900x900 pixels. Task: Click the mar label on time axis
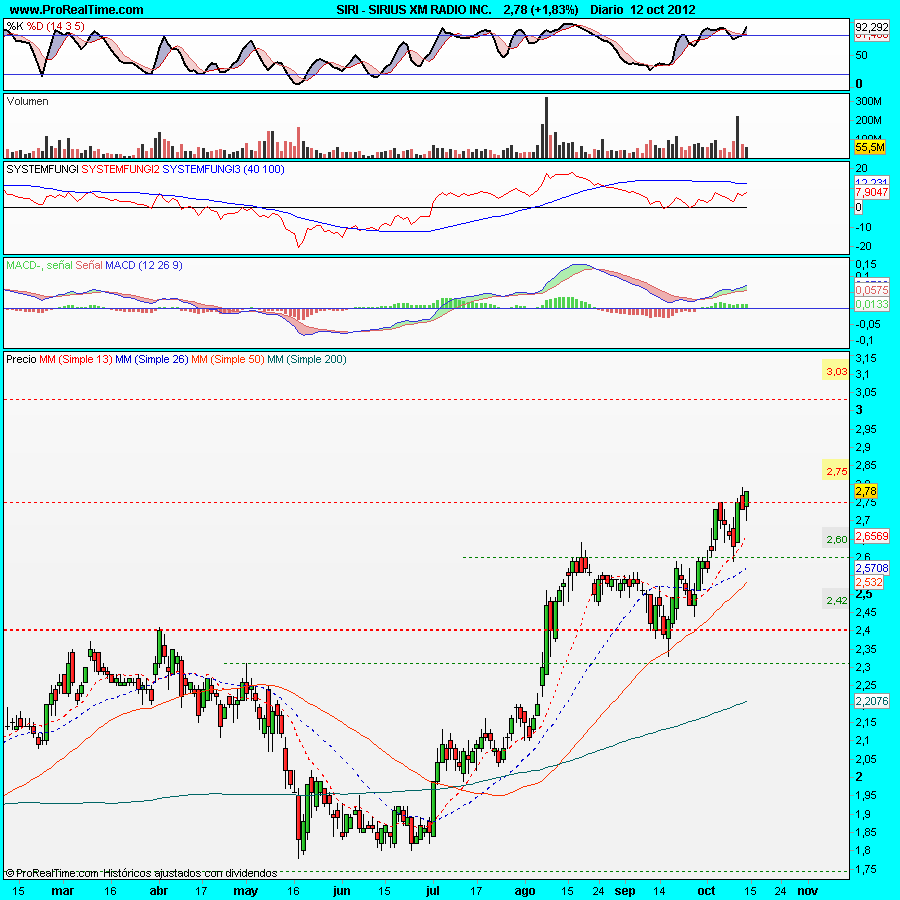[63, 891]
